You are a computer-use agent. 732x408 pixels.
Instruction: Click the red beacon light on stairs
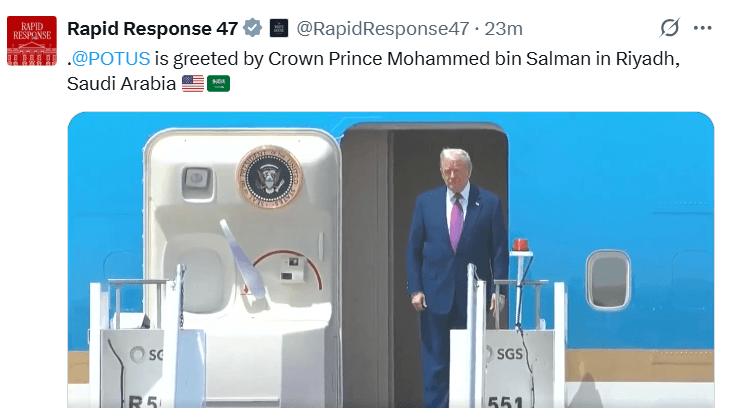(520, 245)
